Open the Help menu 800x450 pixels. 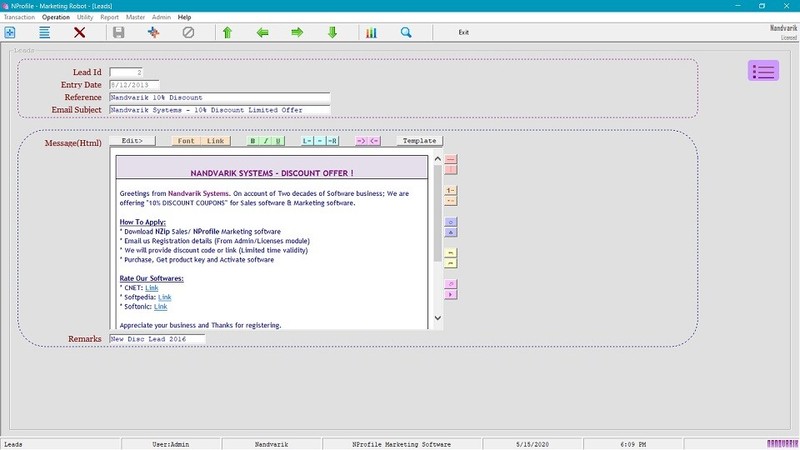click(184, 17)
